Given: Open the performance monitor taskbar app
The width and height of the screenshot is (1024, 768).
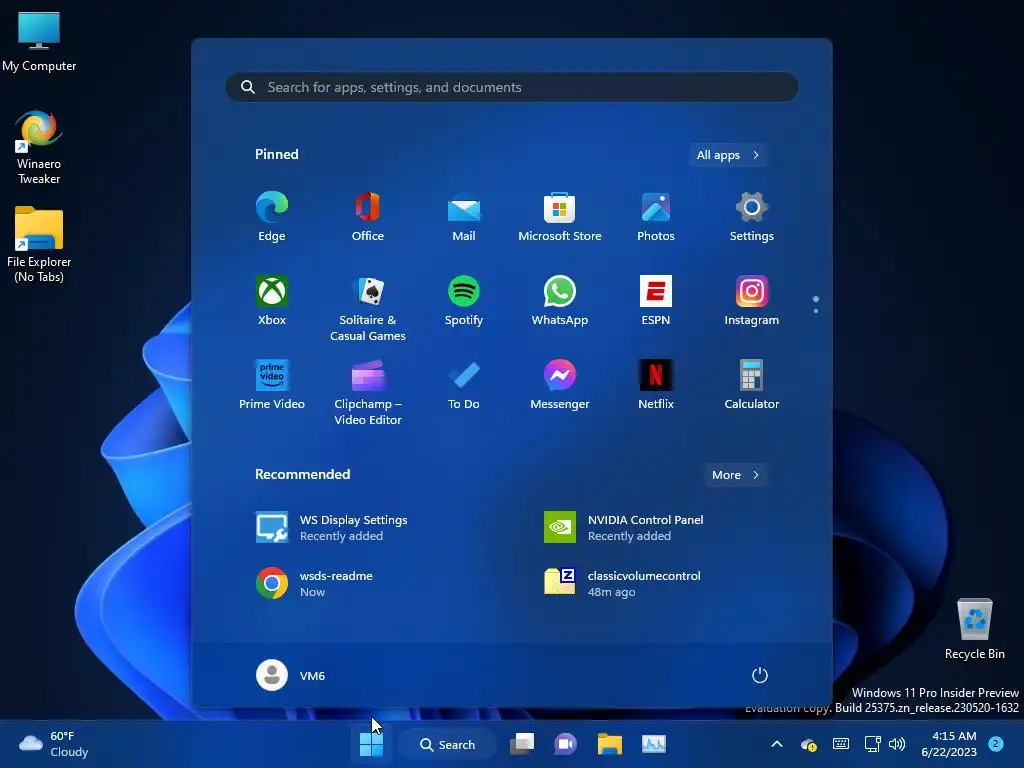Looking at the screenshot, I should coord(654,744).
